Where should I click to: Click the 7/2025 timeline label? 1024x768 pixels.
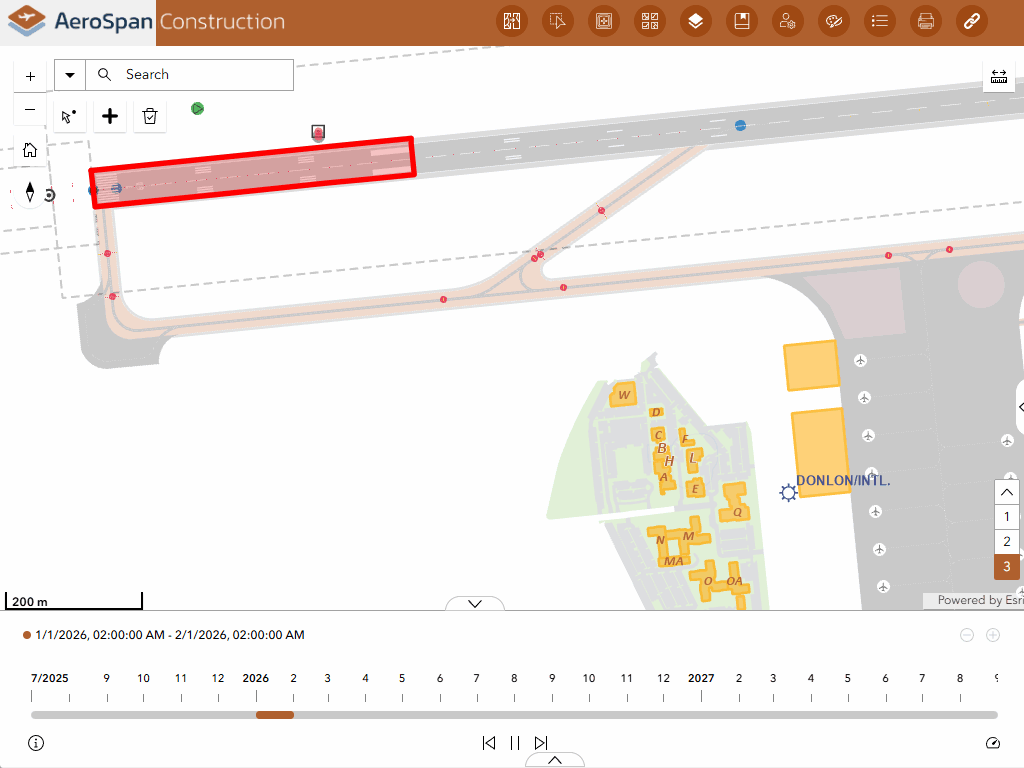pos(50,678)
